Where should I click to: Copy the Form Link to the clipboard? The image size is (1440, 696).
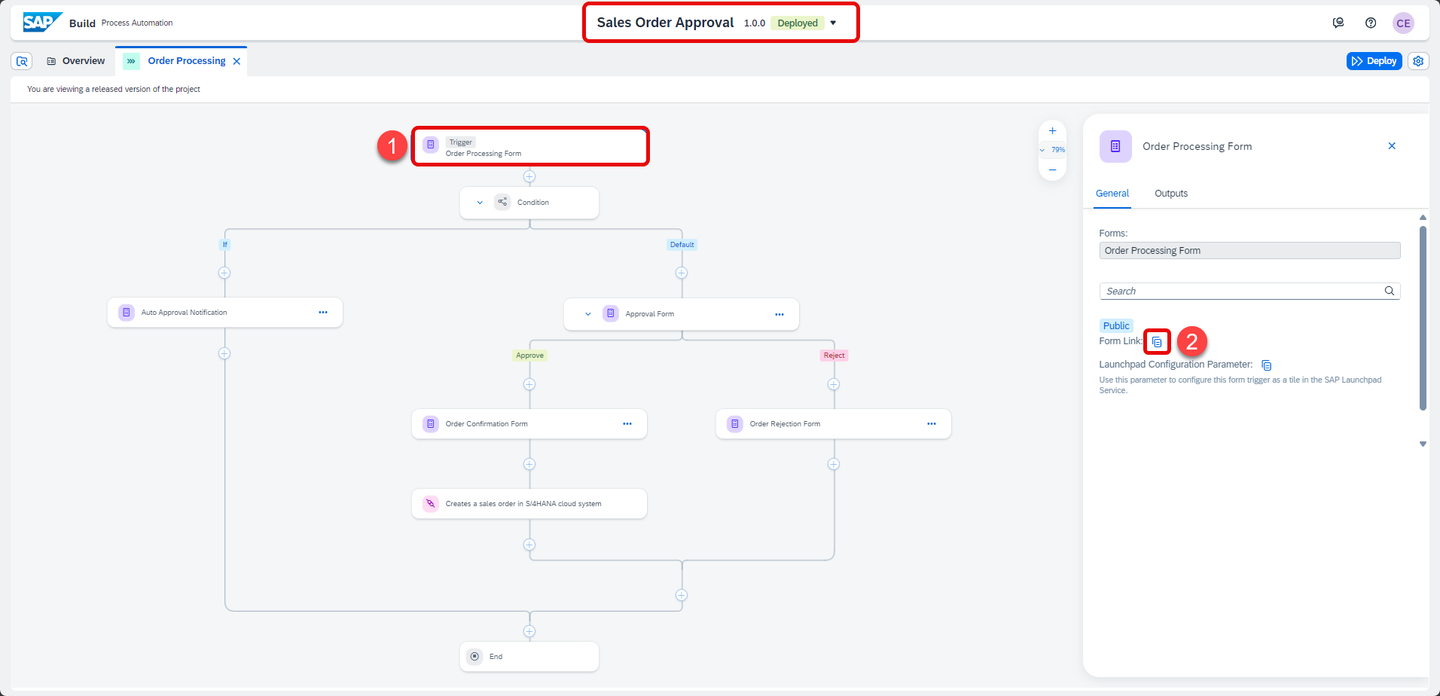coord(1157,342)
